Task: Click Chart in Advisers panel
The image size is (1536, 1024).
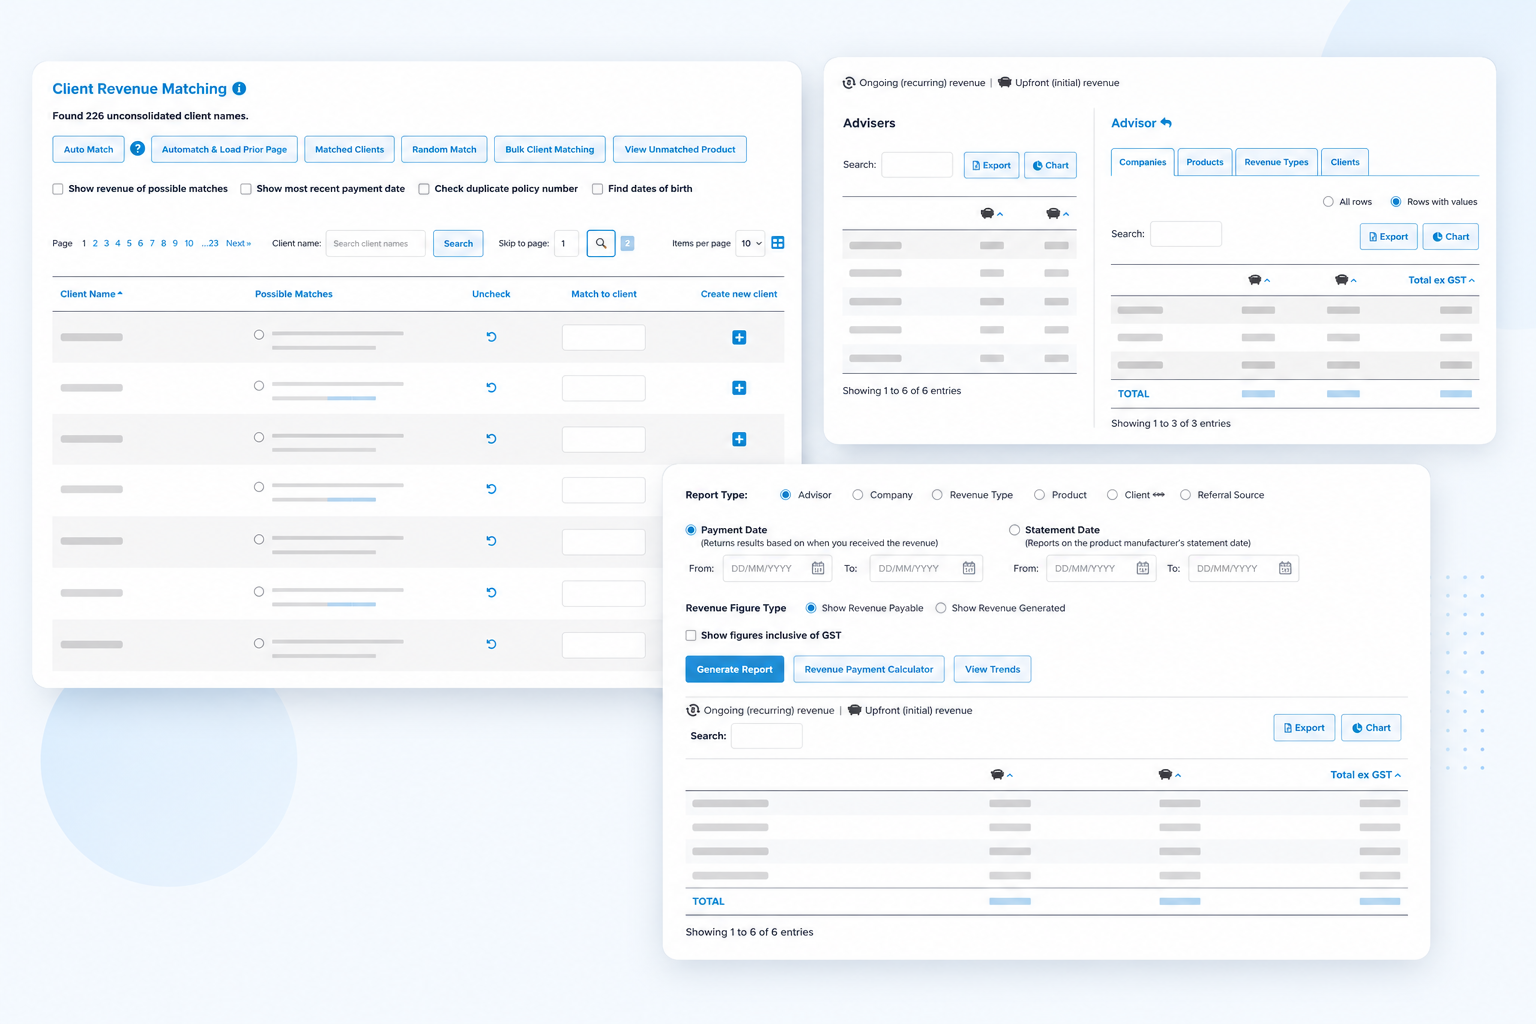Action: coord(1050,165)
